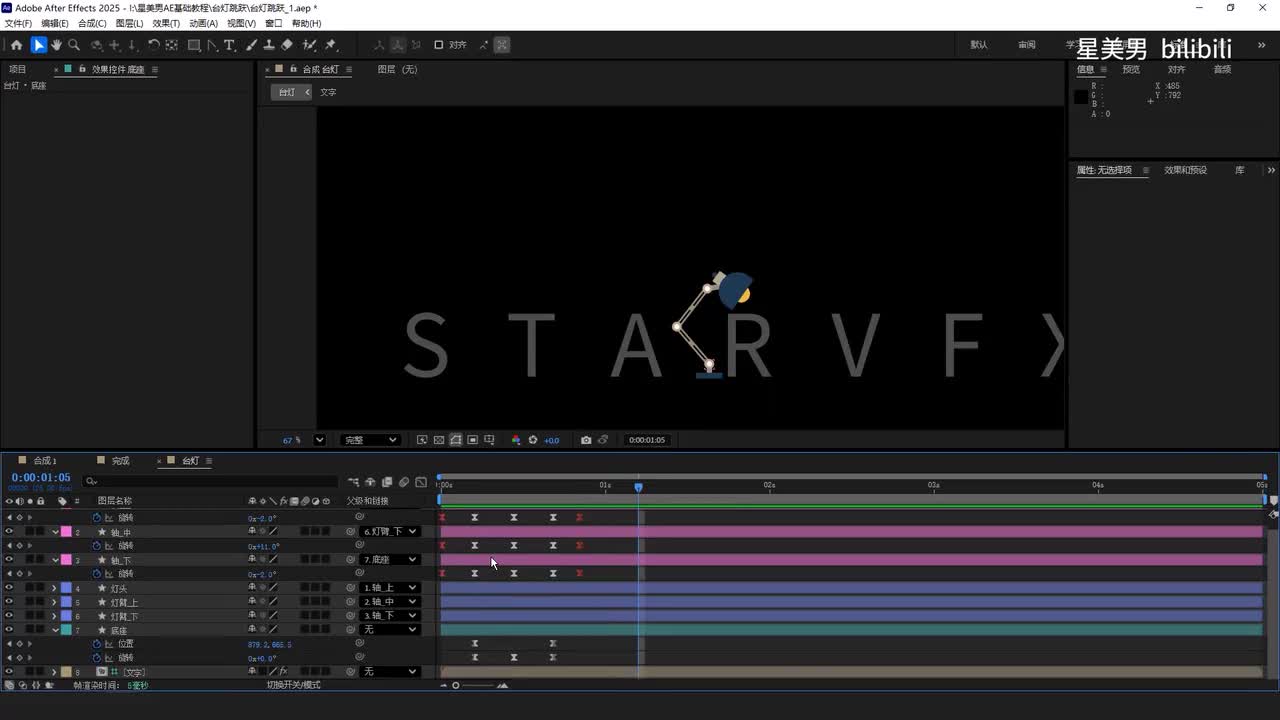The width and height of the screenshot is (1280, 720).
Task: Collapse the 轴_下 layer properties
Action: (55, 560)
